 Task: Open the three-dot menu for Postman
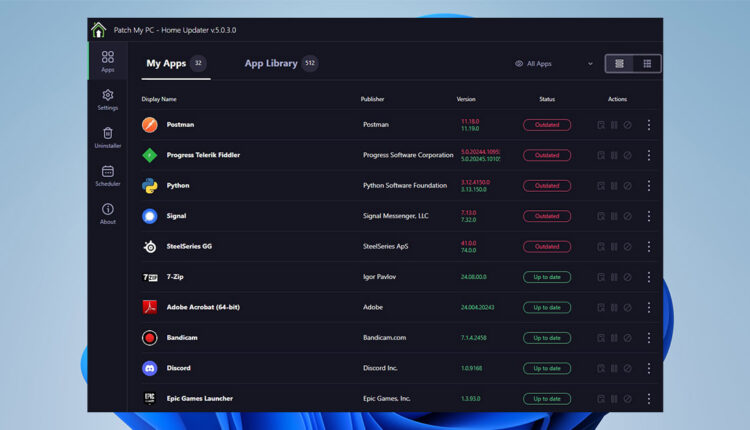point(648,125)
